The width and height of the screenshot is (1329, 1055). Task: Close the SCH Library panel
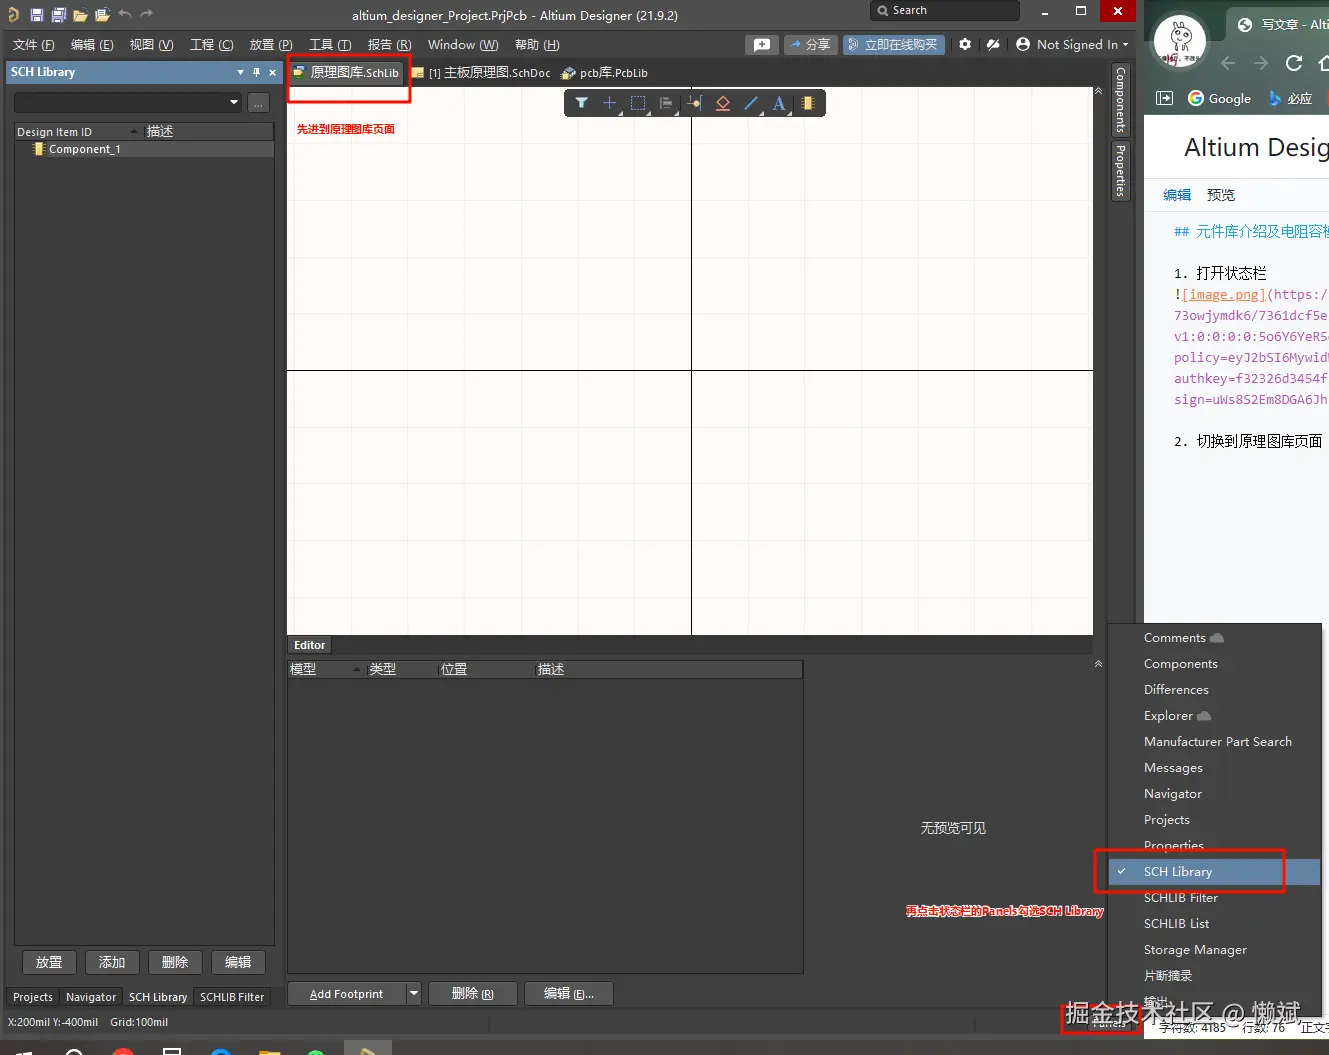[x=272, y=72]
